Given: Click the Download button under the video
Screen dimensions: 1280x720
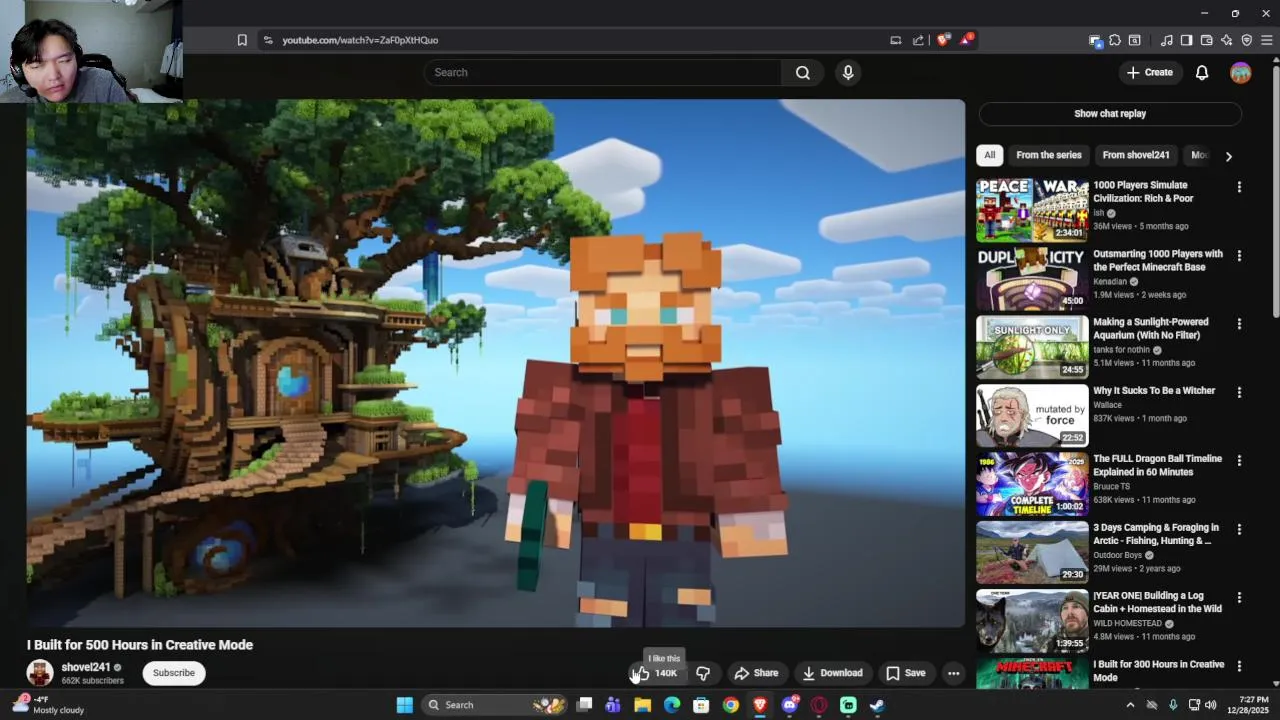Looking at the screenshot, I should (x=832, y=673).
